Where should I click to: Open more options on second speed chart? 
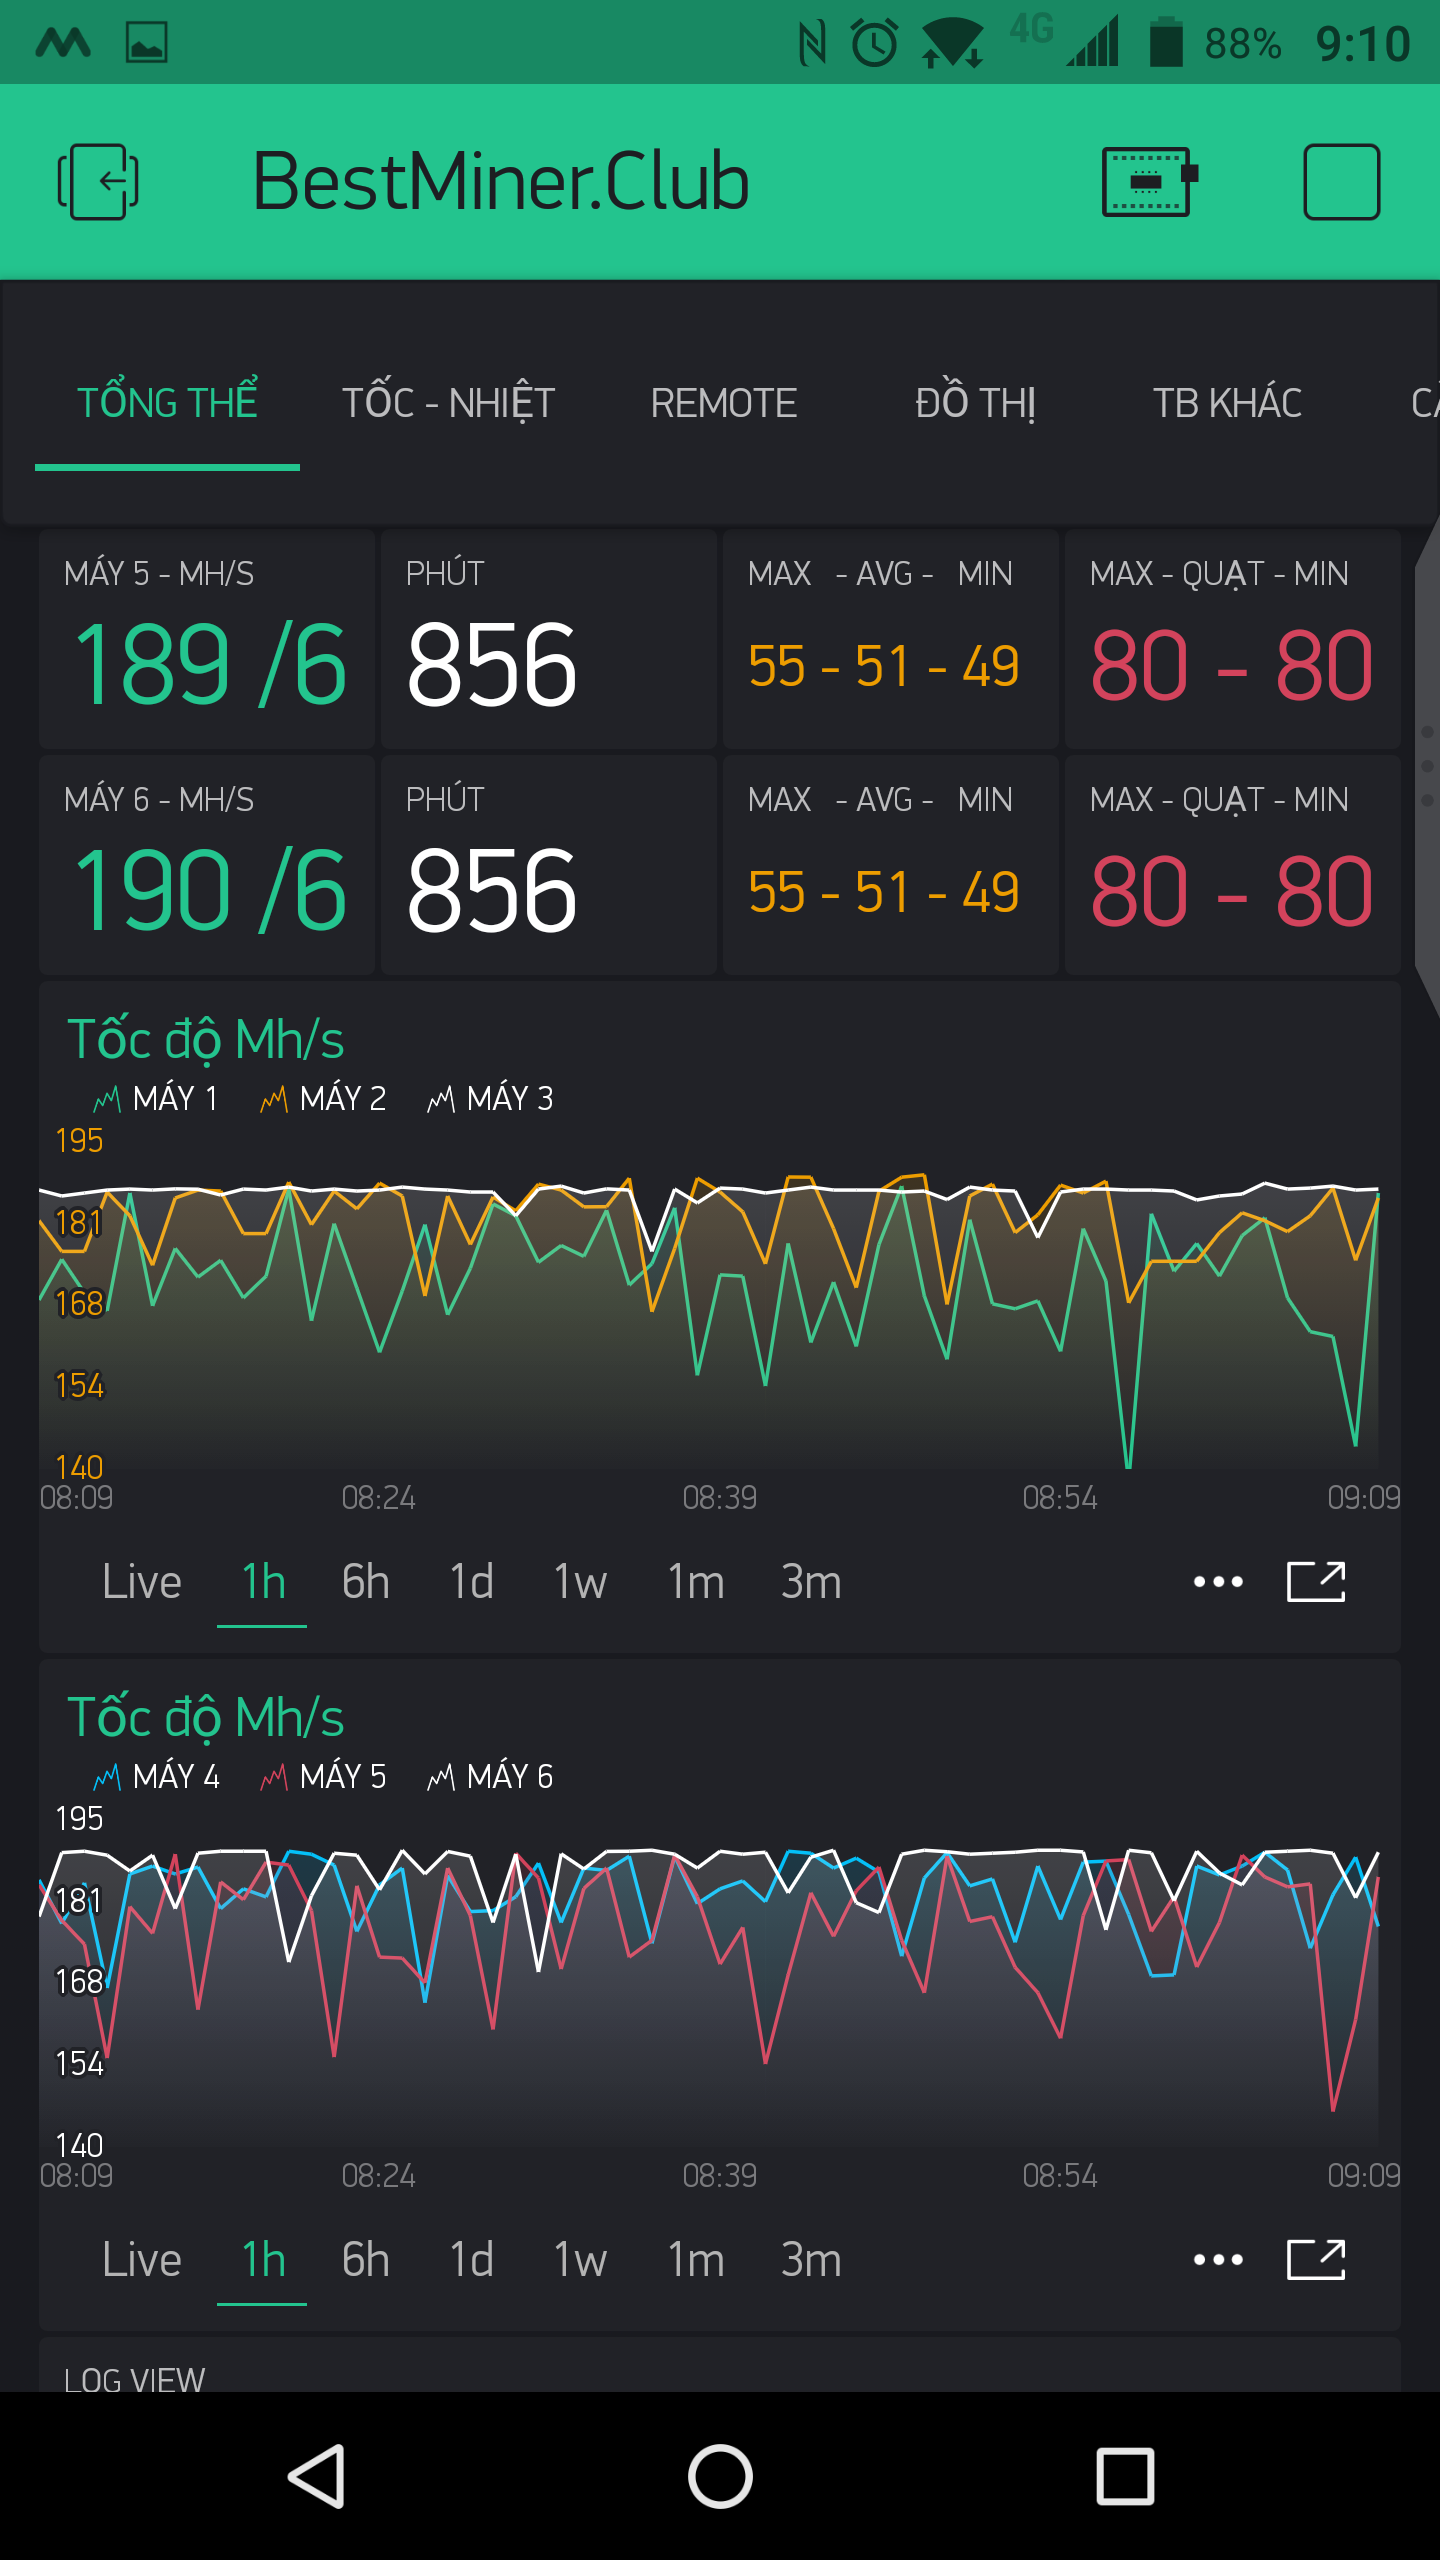1218,2260
